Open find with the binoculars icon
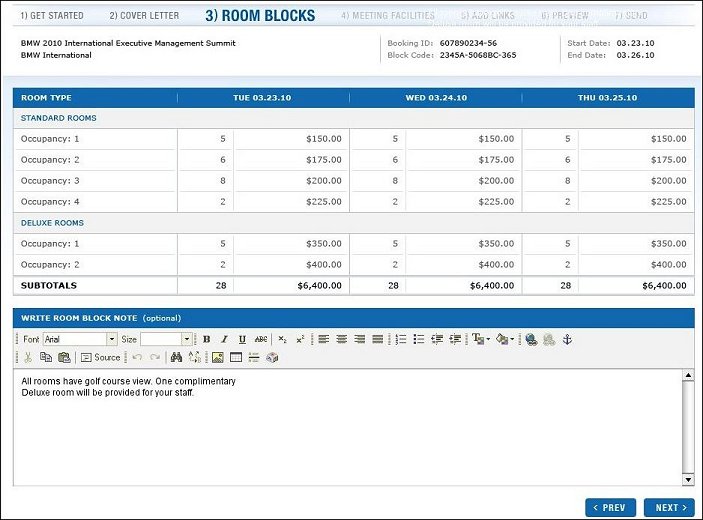This screenshot has width=703, height=520. pyautogui.click(x=176, y=357)
